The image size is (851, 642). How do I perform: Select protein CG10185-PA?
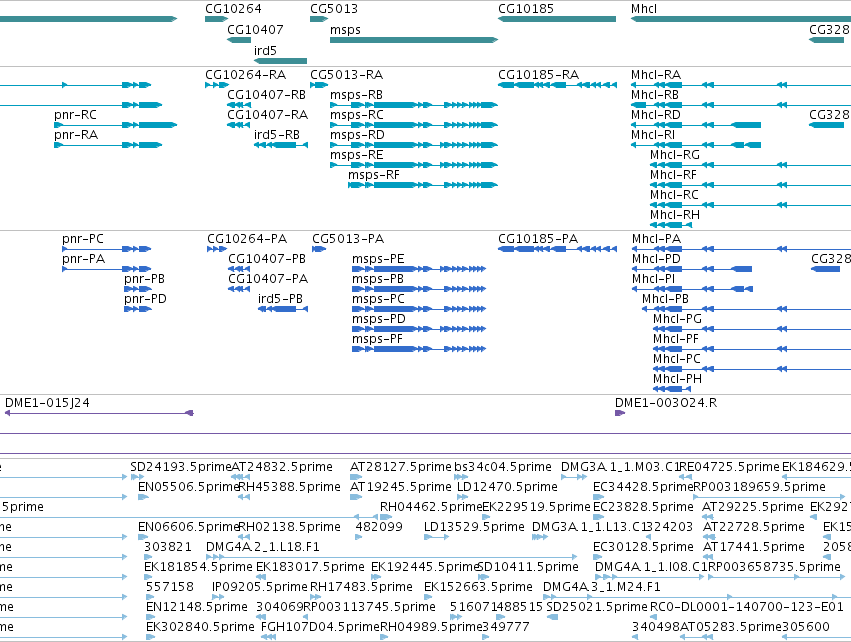click(x=538, y=239)
